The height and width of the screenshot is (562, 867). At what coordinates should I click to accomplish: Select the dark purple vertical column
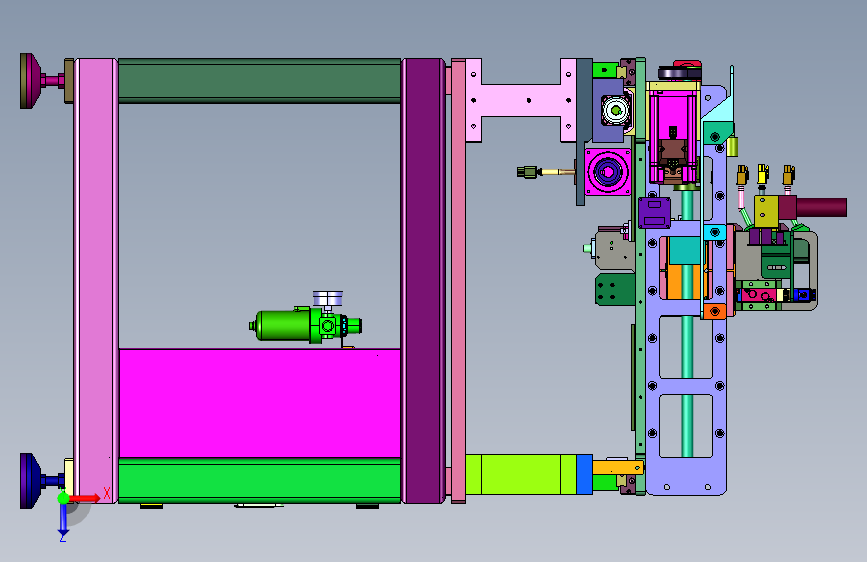tap(423, 281)
